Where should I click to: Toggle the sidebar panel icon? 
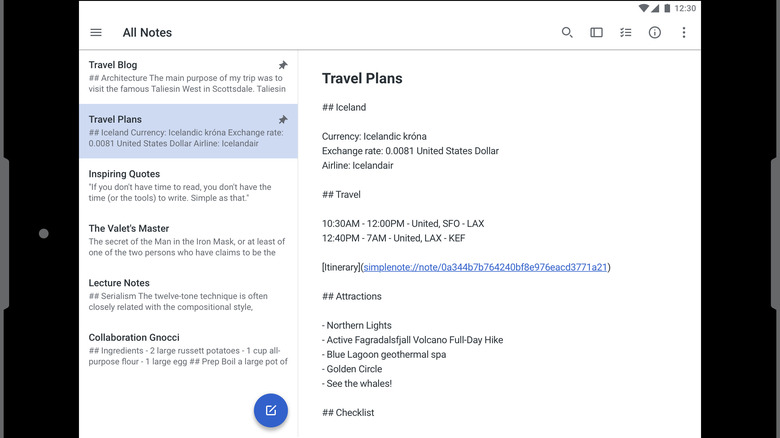pyautogui.click(x=596, y=32)
